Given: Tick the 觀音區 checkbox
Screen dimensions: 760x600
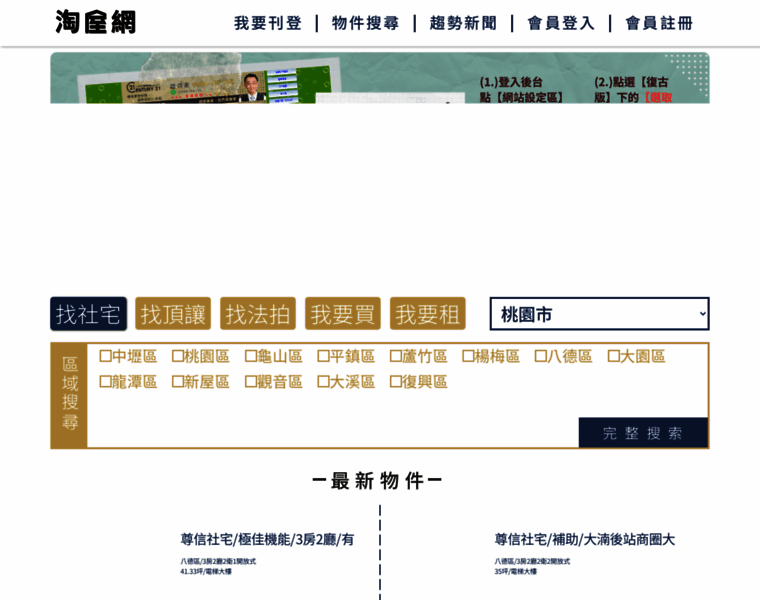Looking at the screenshot, I should (x=251, y=382).
